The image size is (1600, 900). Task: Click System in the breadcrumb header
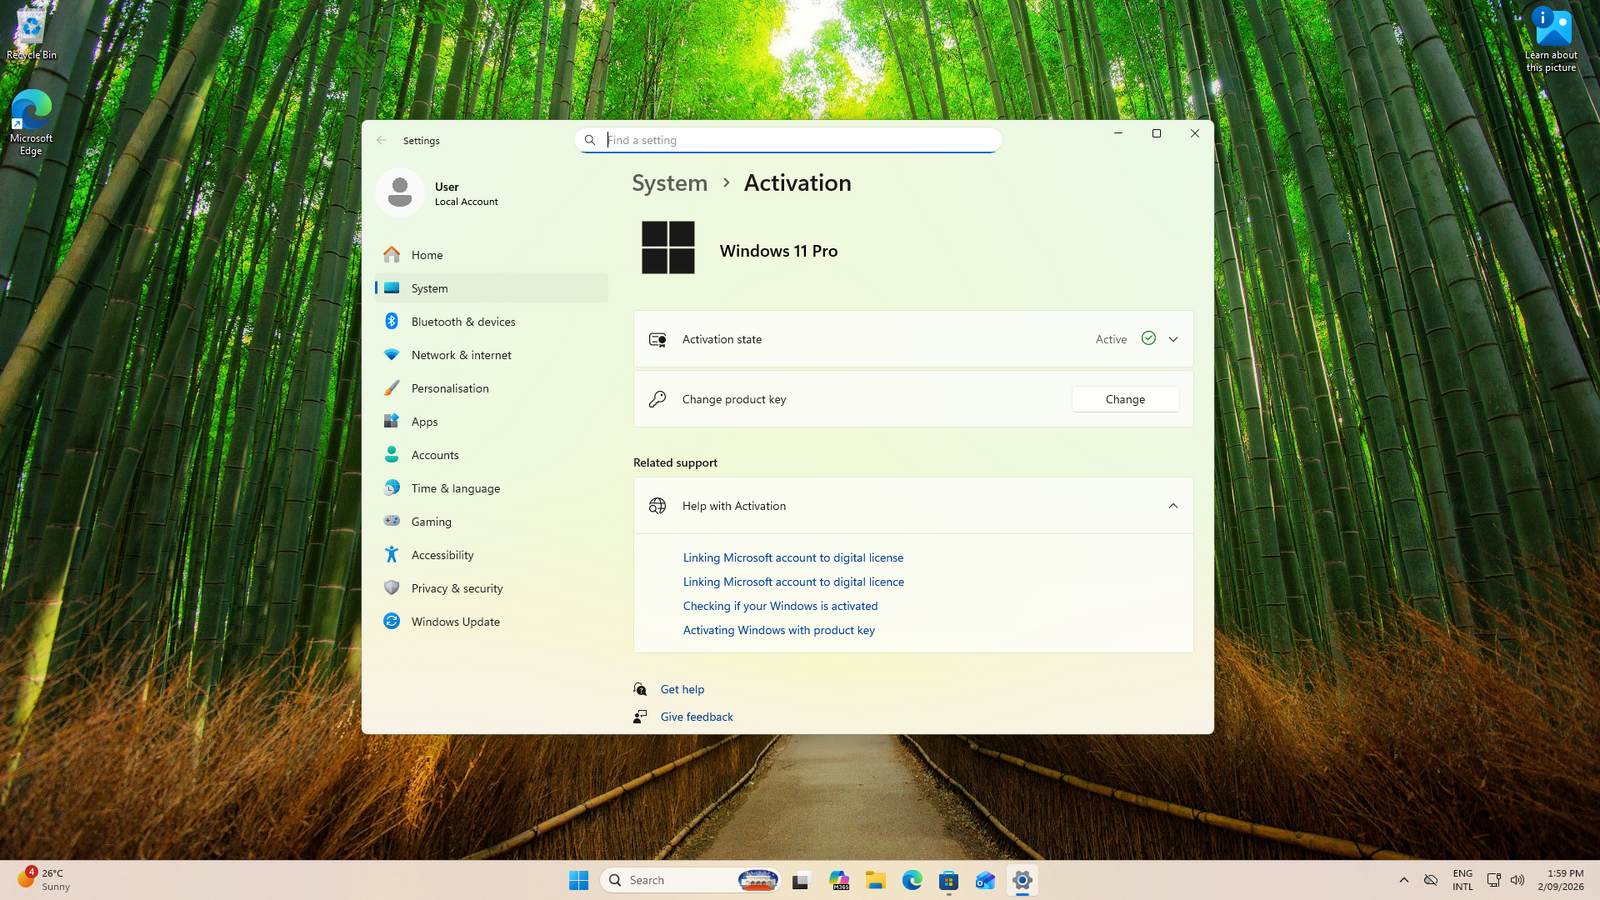(x=669, y=183)
